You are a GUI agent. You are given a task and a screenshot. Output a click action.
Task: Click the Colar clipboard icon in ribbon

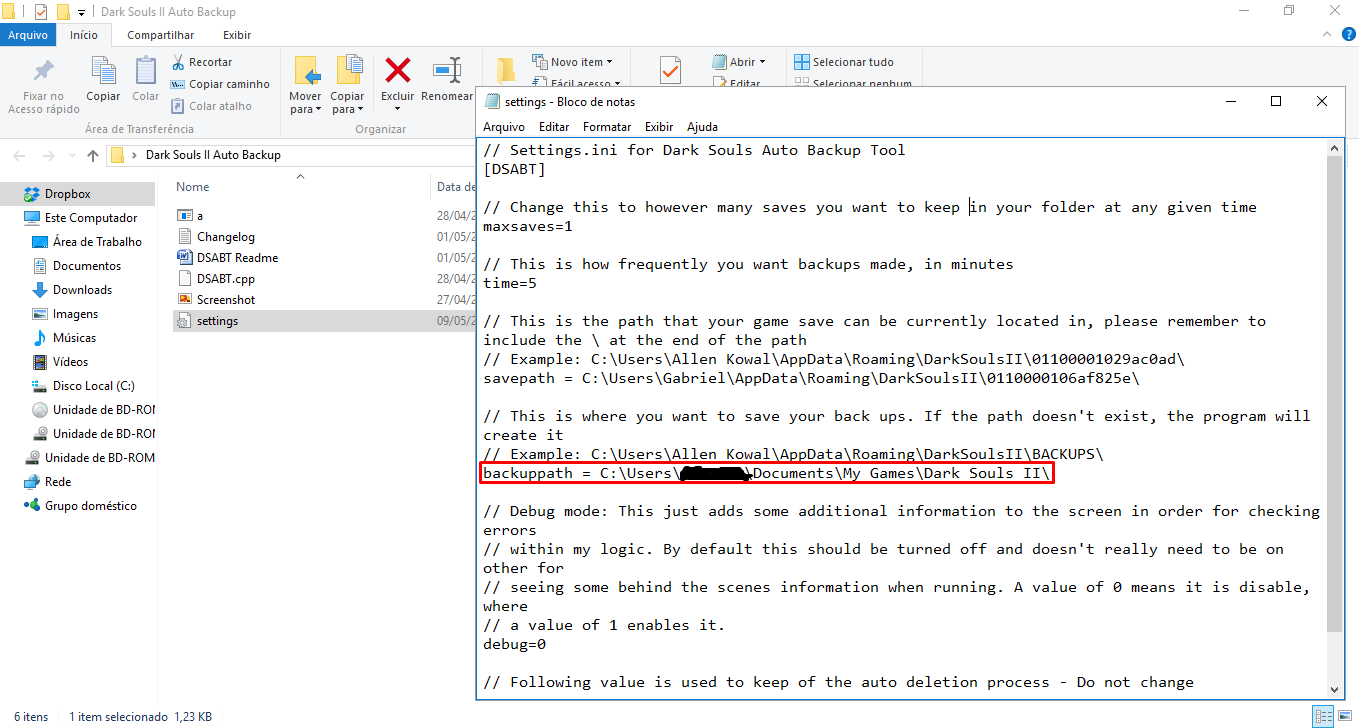click(x=146, y=71)
